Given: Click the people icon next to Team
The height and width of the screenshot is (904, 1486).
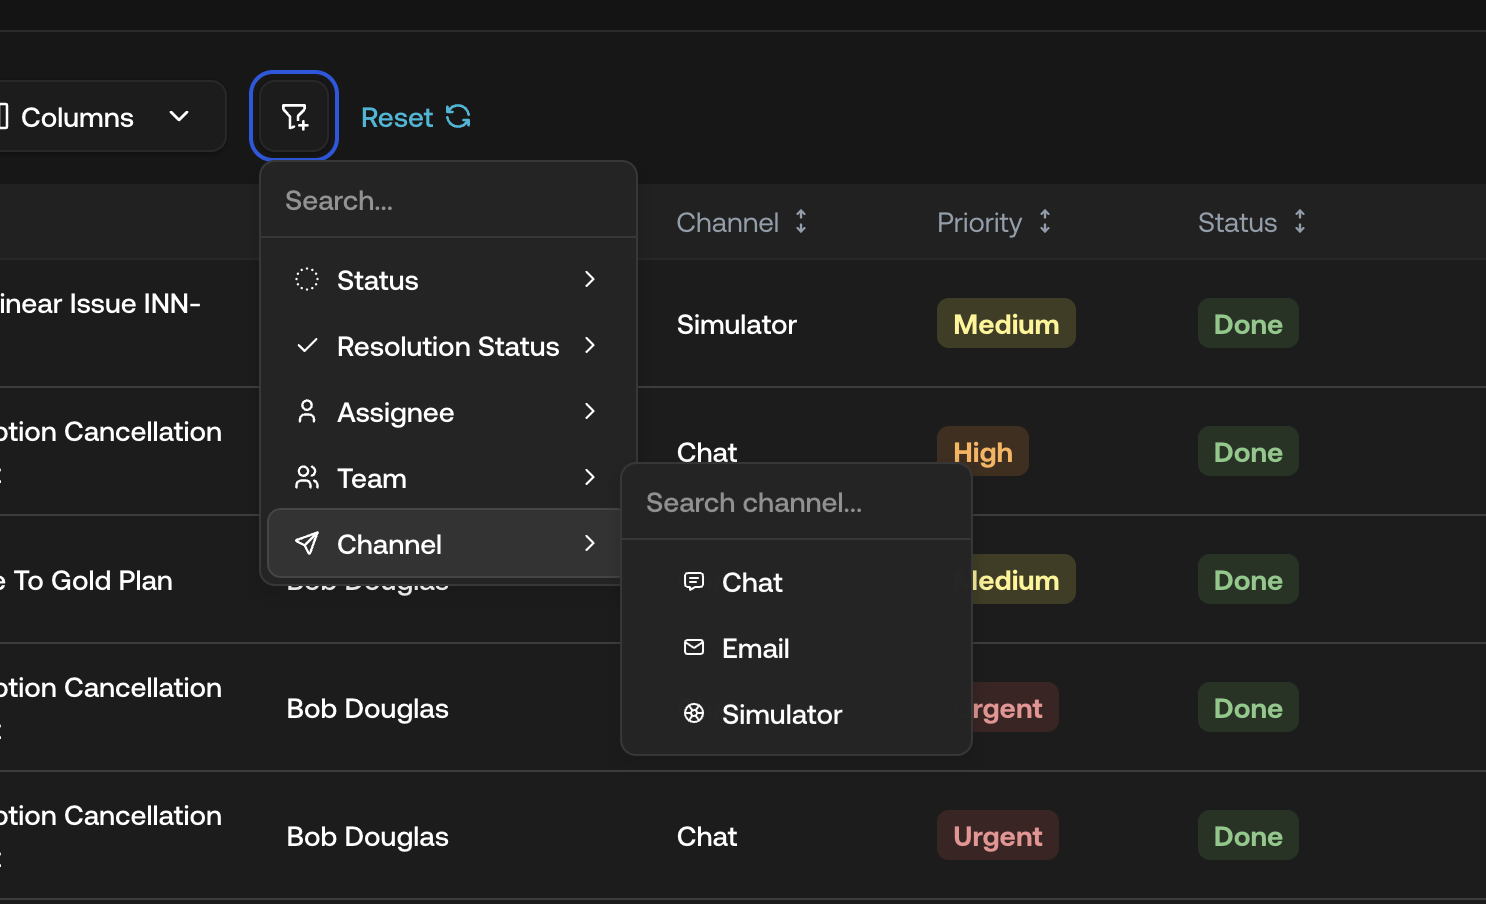Looking at the screenshot, I should tap(306, 478).
